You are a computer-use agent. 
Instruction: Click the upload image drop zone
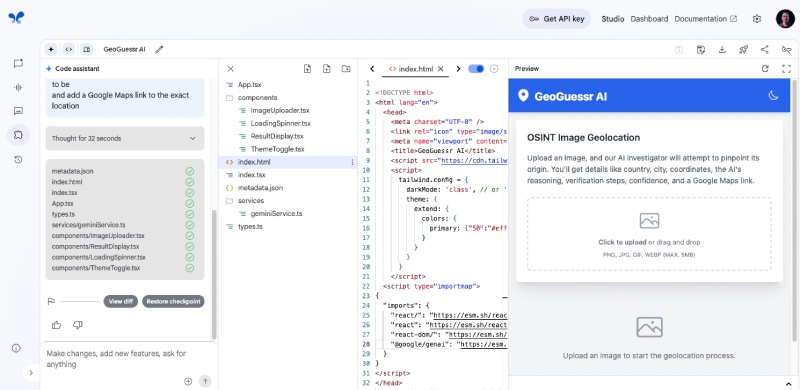[649, 234]
